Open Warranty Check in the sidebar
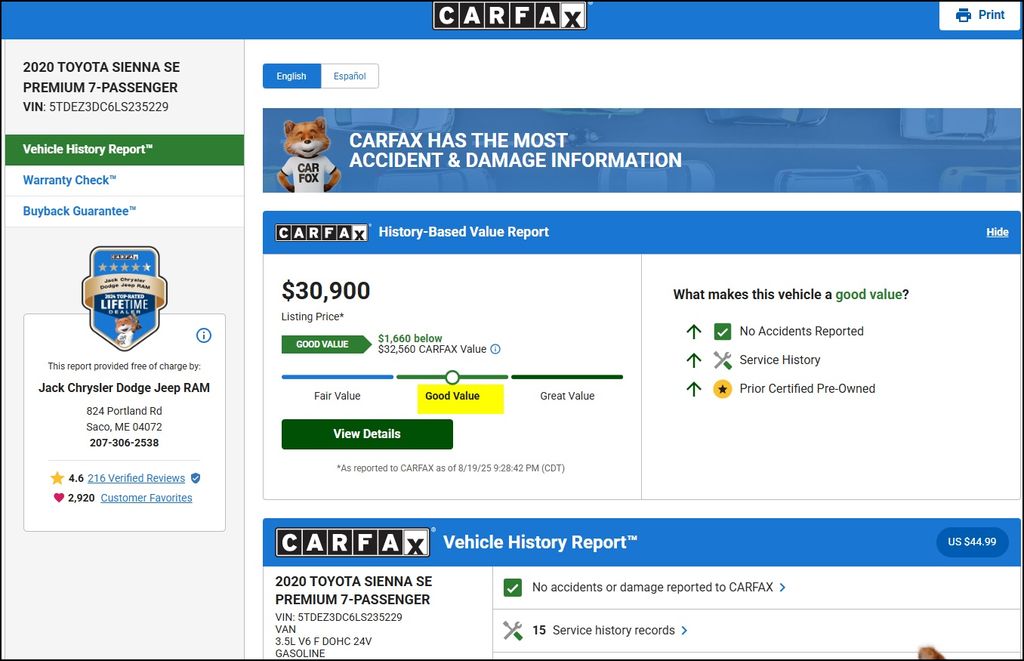The width and height of the screenshot is (1024, 661). (x=124, y=180)
